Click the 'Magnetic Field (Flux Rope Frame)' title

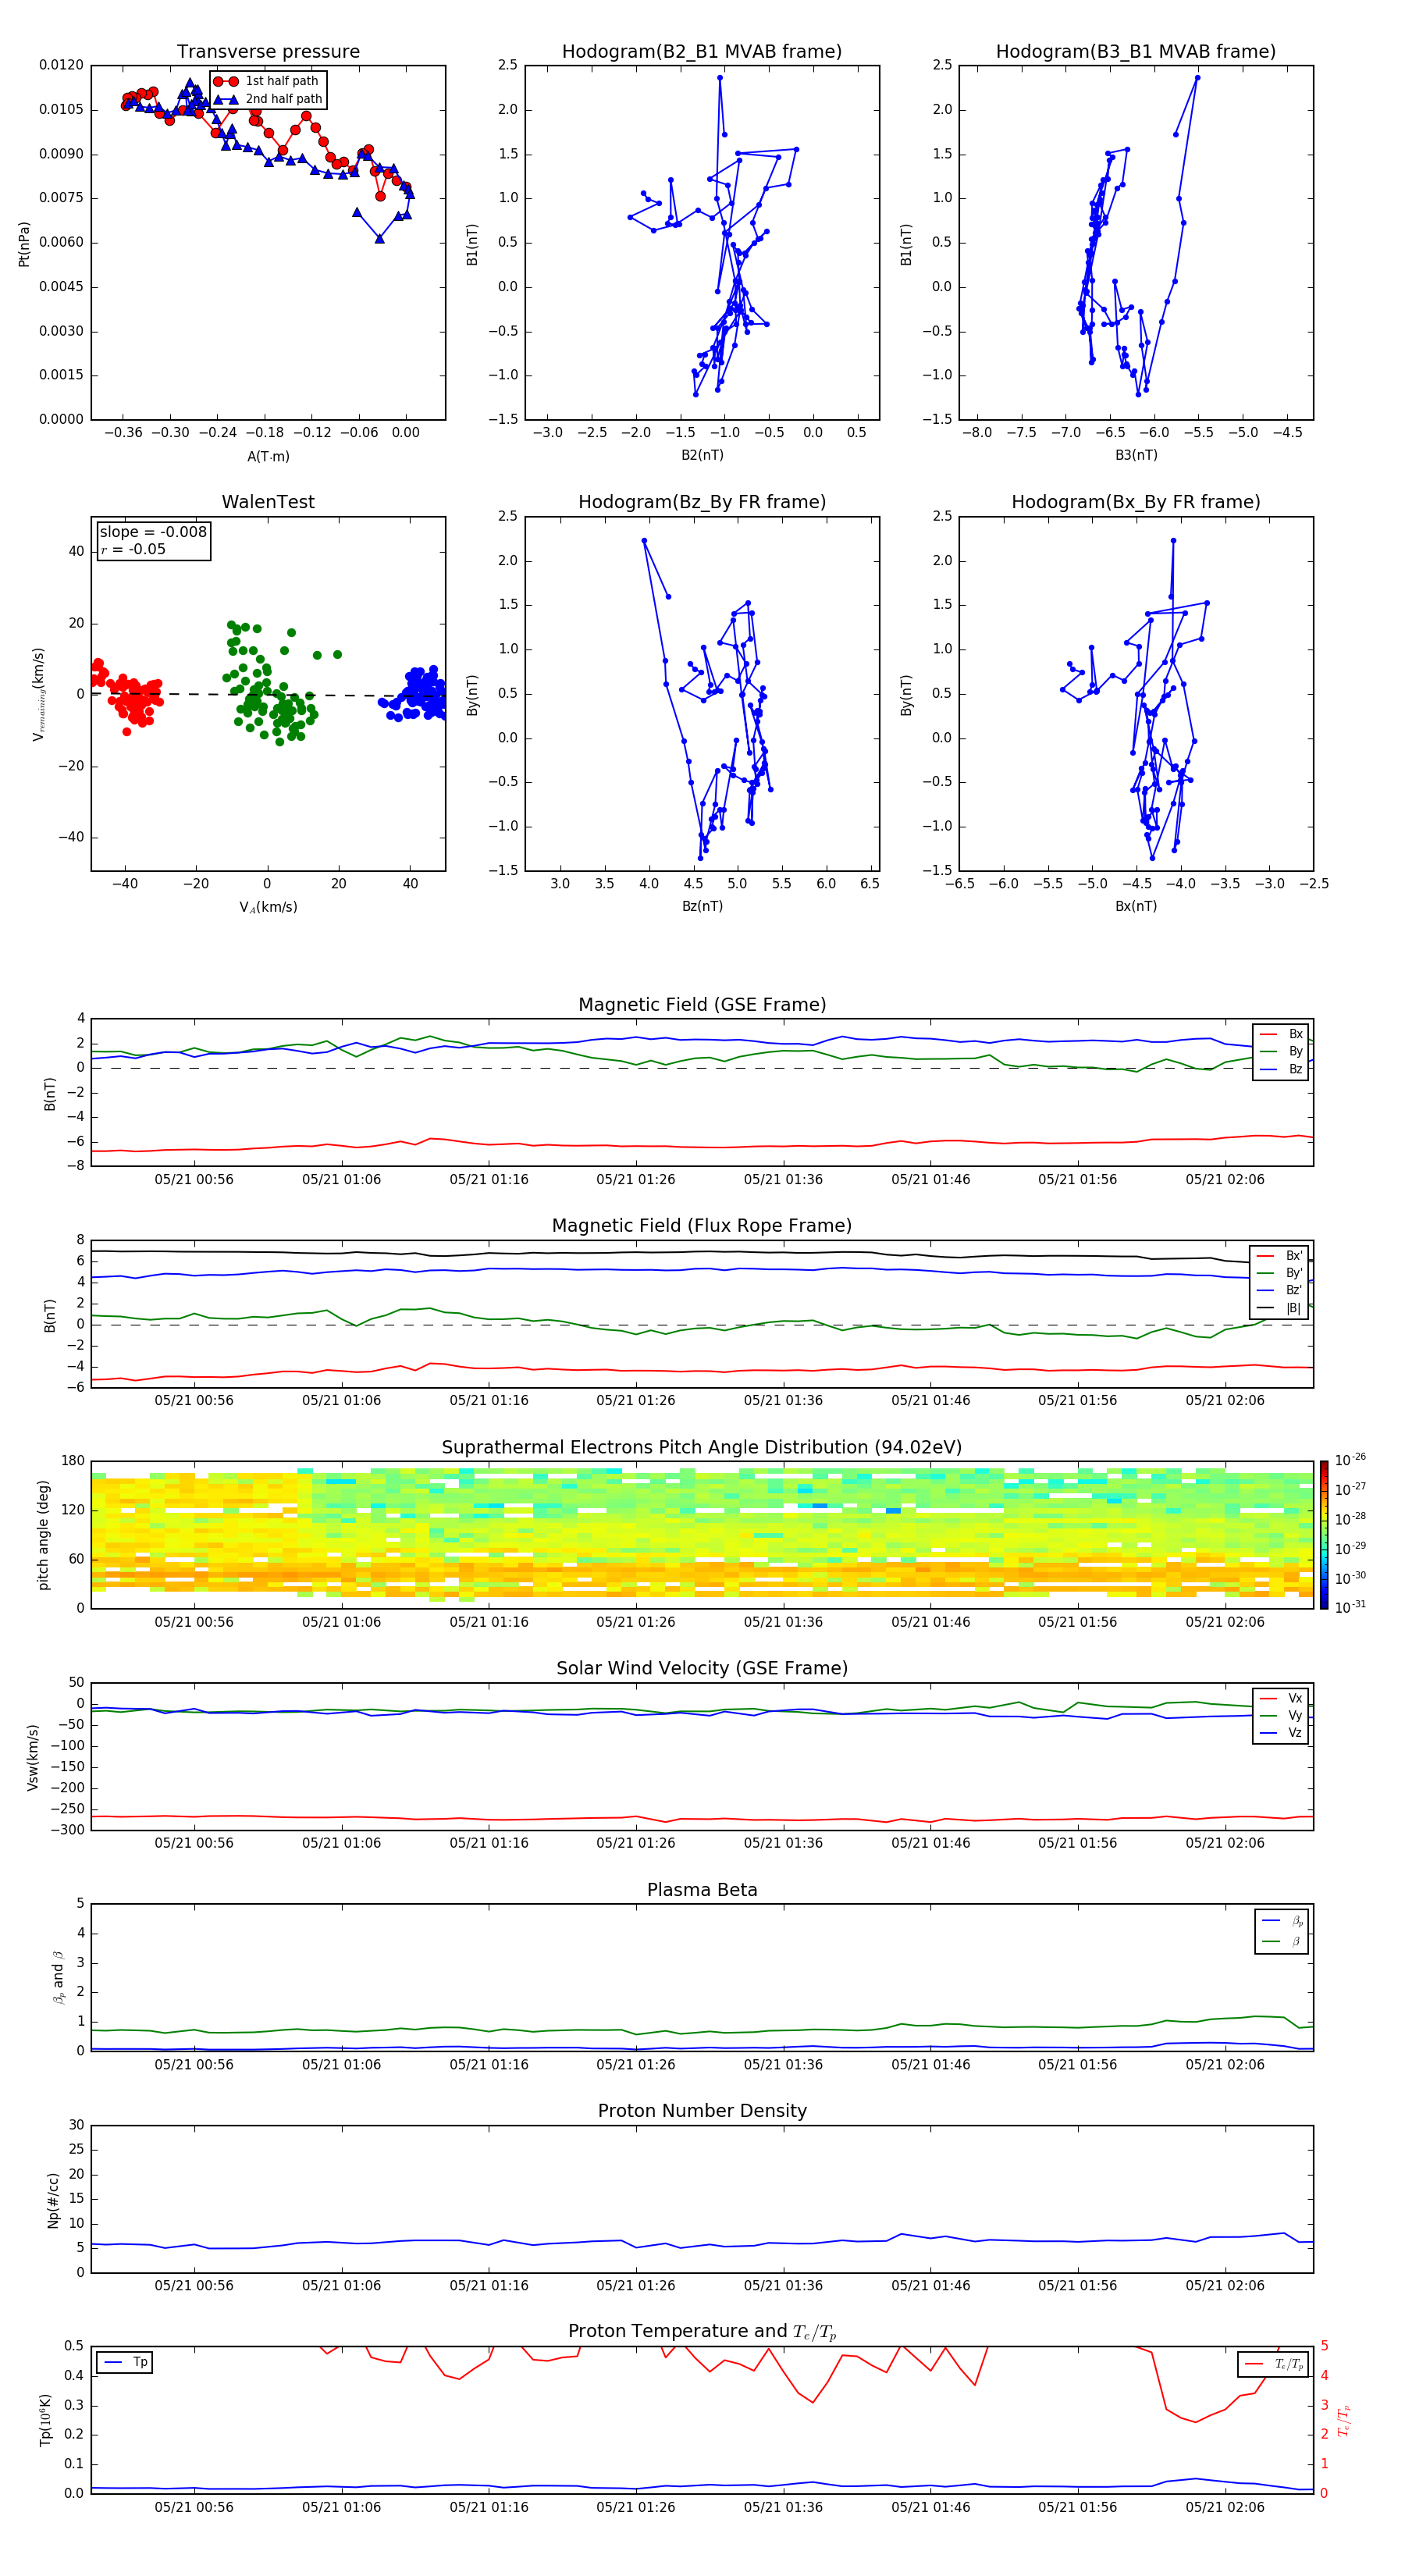(x=702, y=1226)
